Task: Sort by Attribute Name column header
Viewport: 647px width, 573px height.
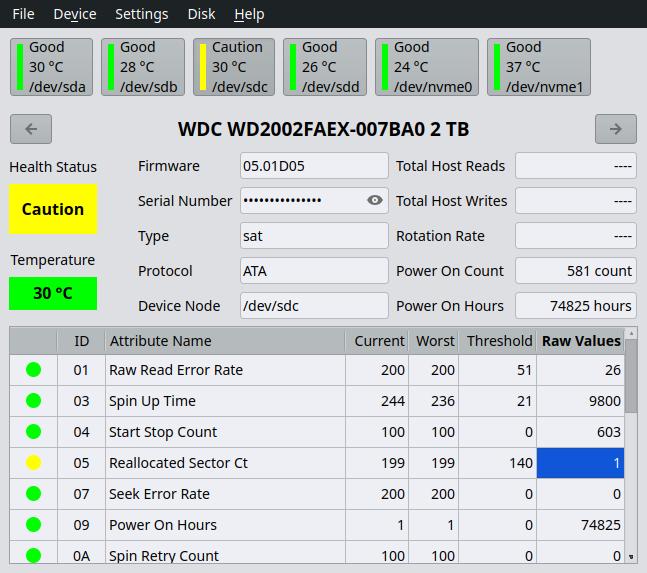Action: 225,341
